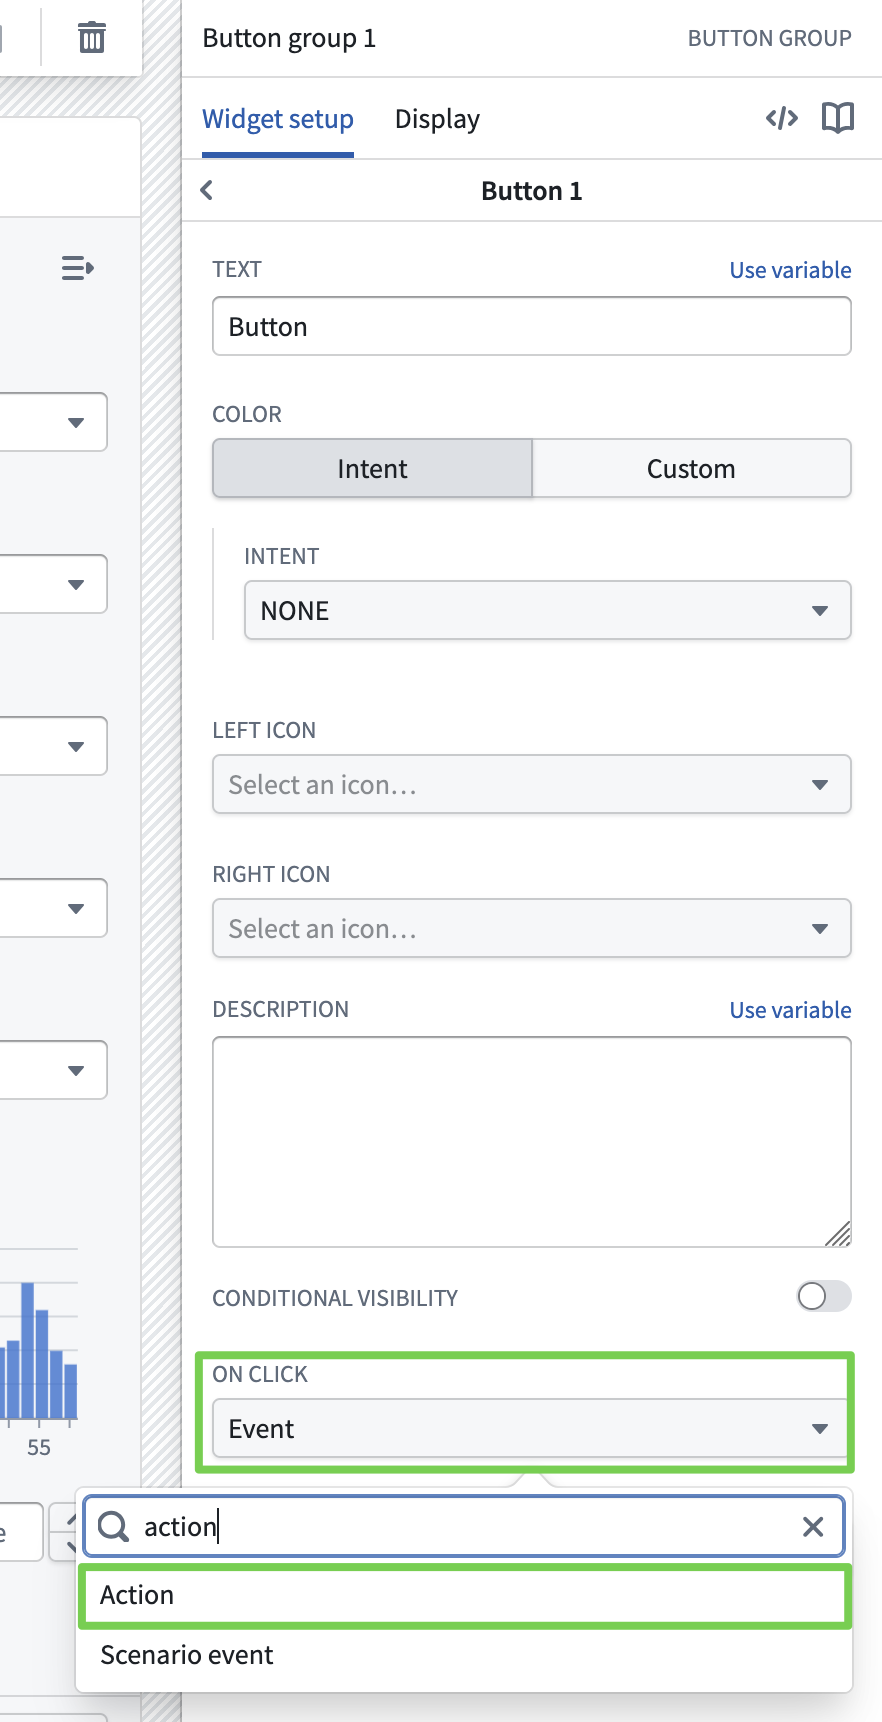This screenshot has height=1722, width=882.
Task: Click into the Button text field
Action: (x=531, y=326)
